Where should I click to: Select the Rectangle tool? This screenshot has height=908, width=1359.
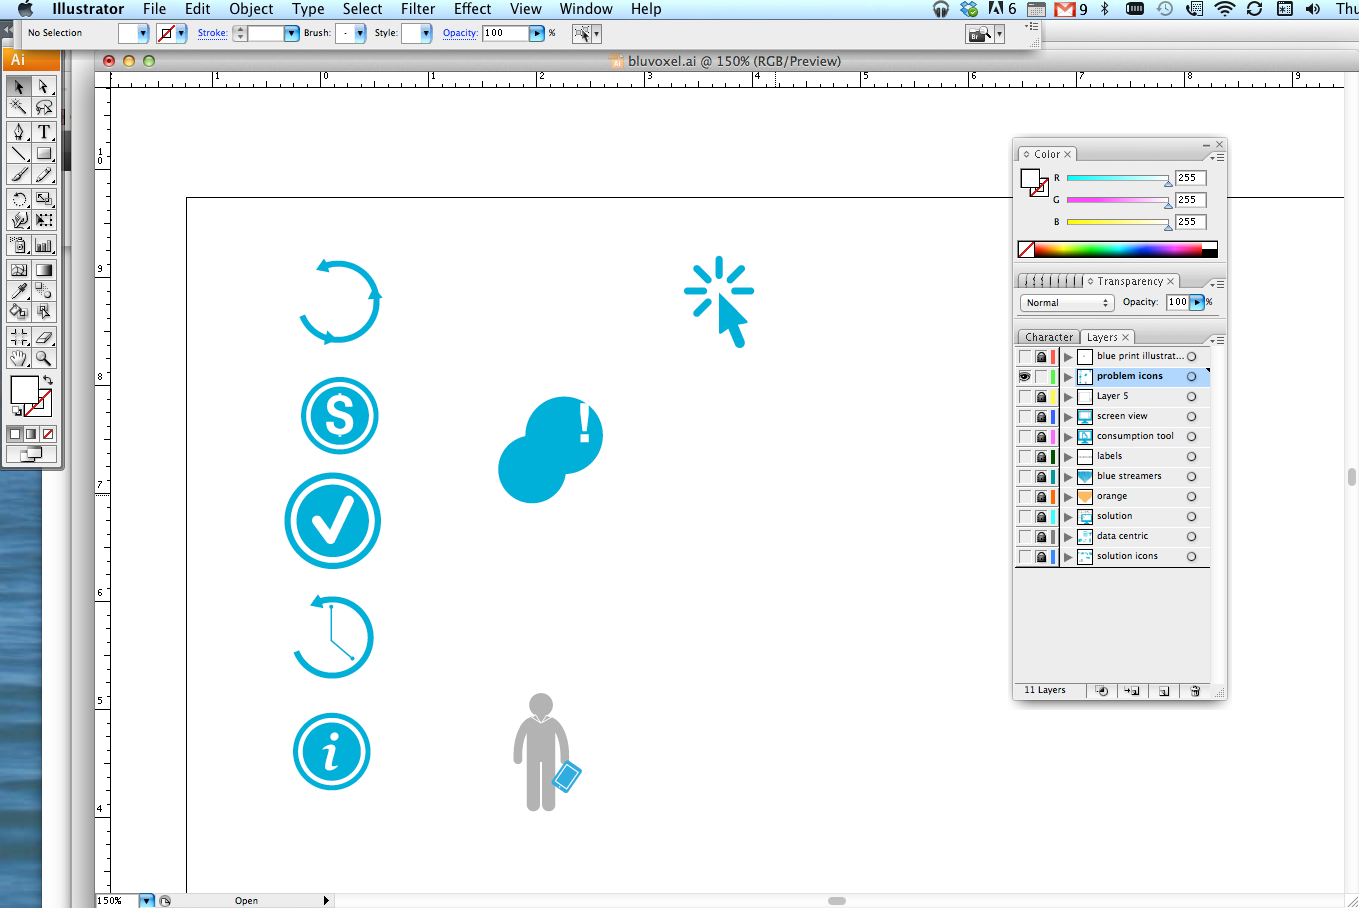[44, 154]
